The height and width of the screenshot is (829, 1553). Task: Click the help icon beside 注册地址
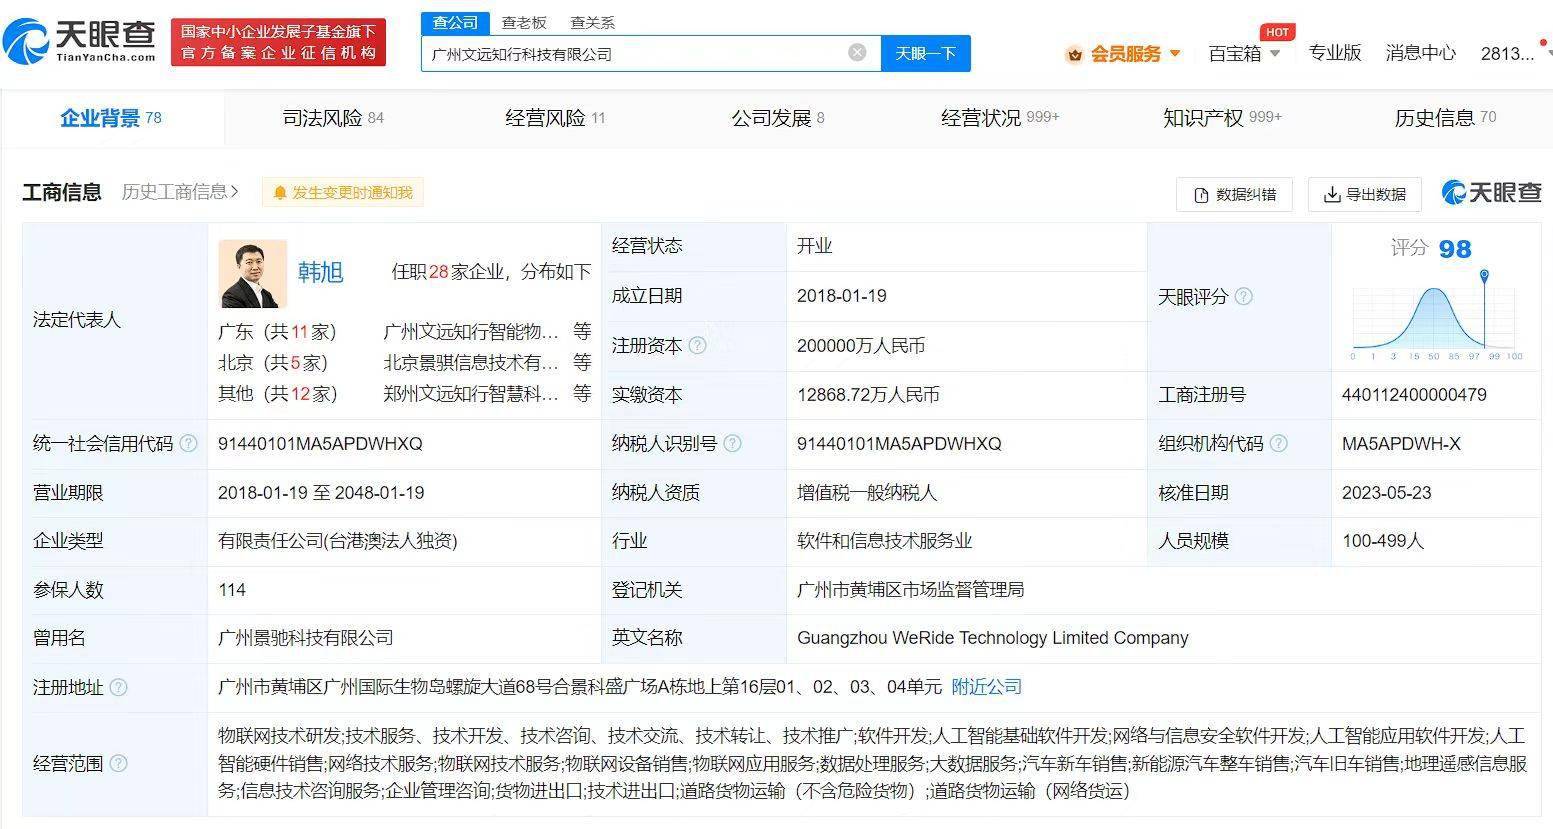coord(118,688)
